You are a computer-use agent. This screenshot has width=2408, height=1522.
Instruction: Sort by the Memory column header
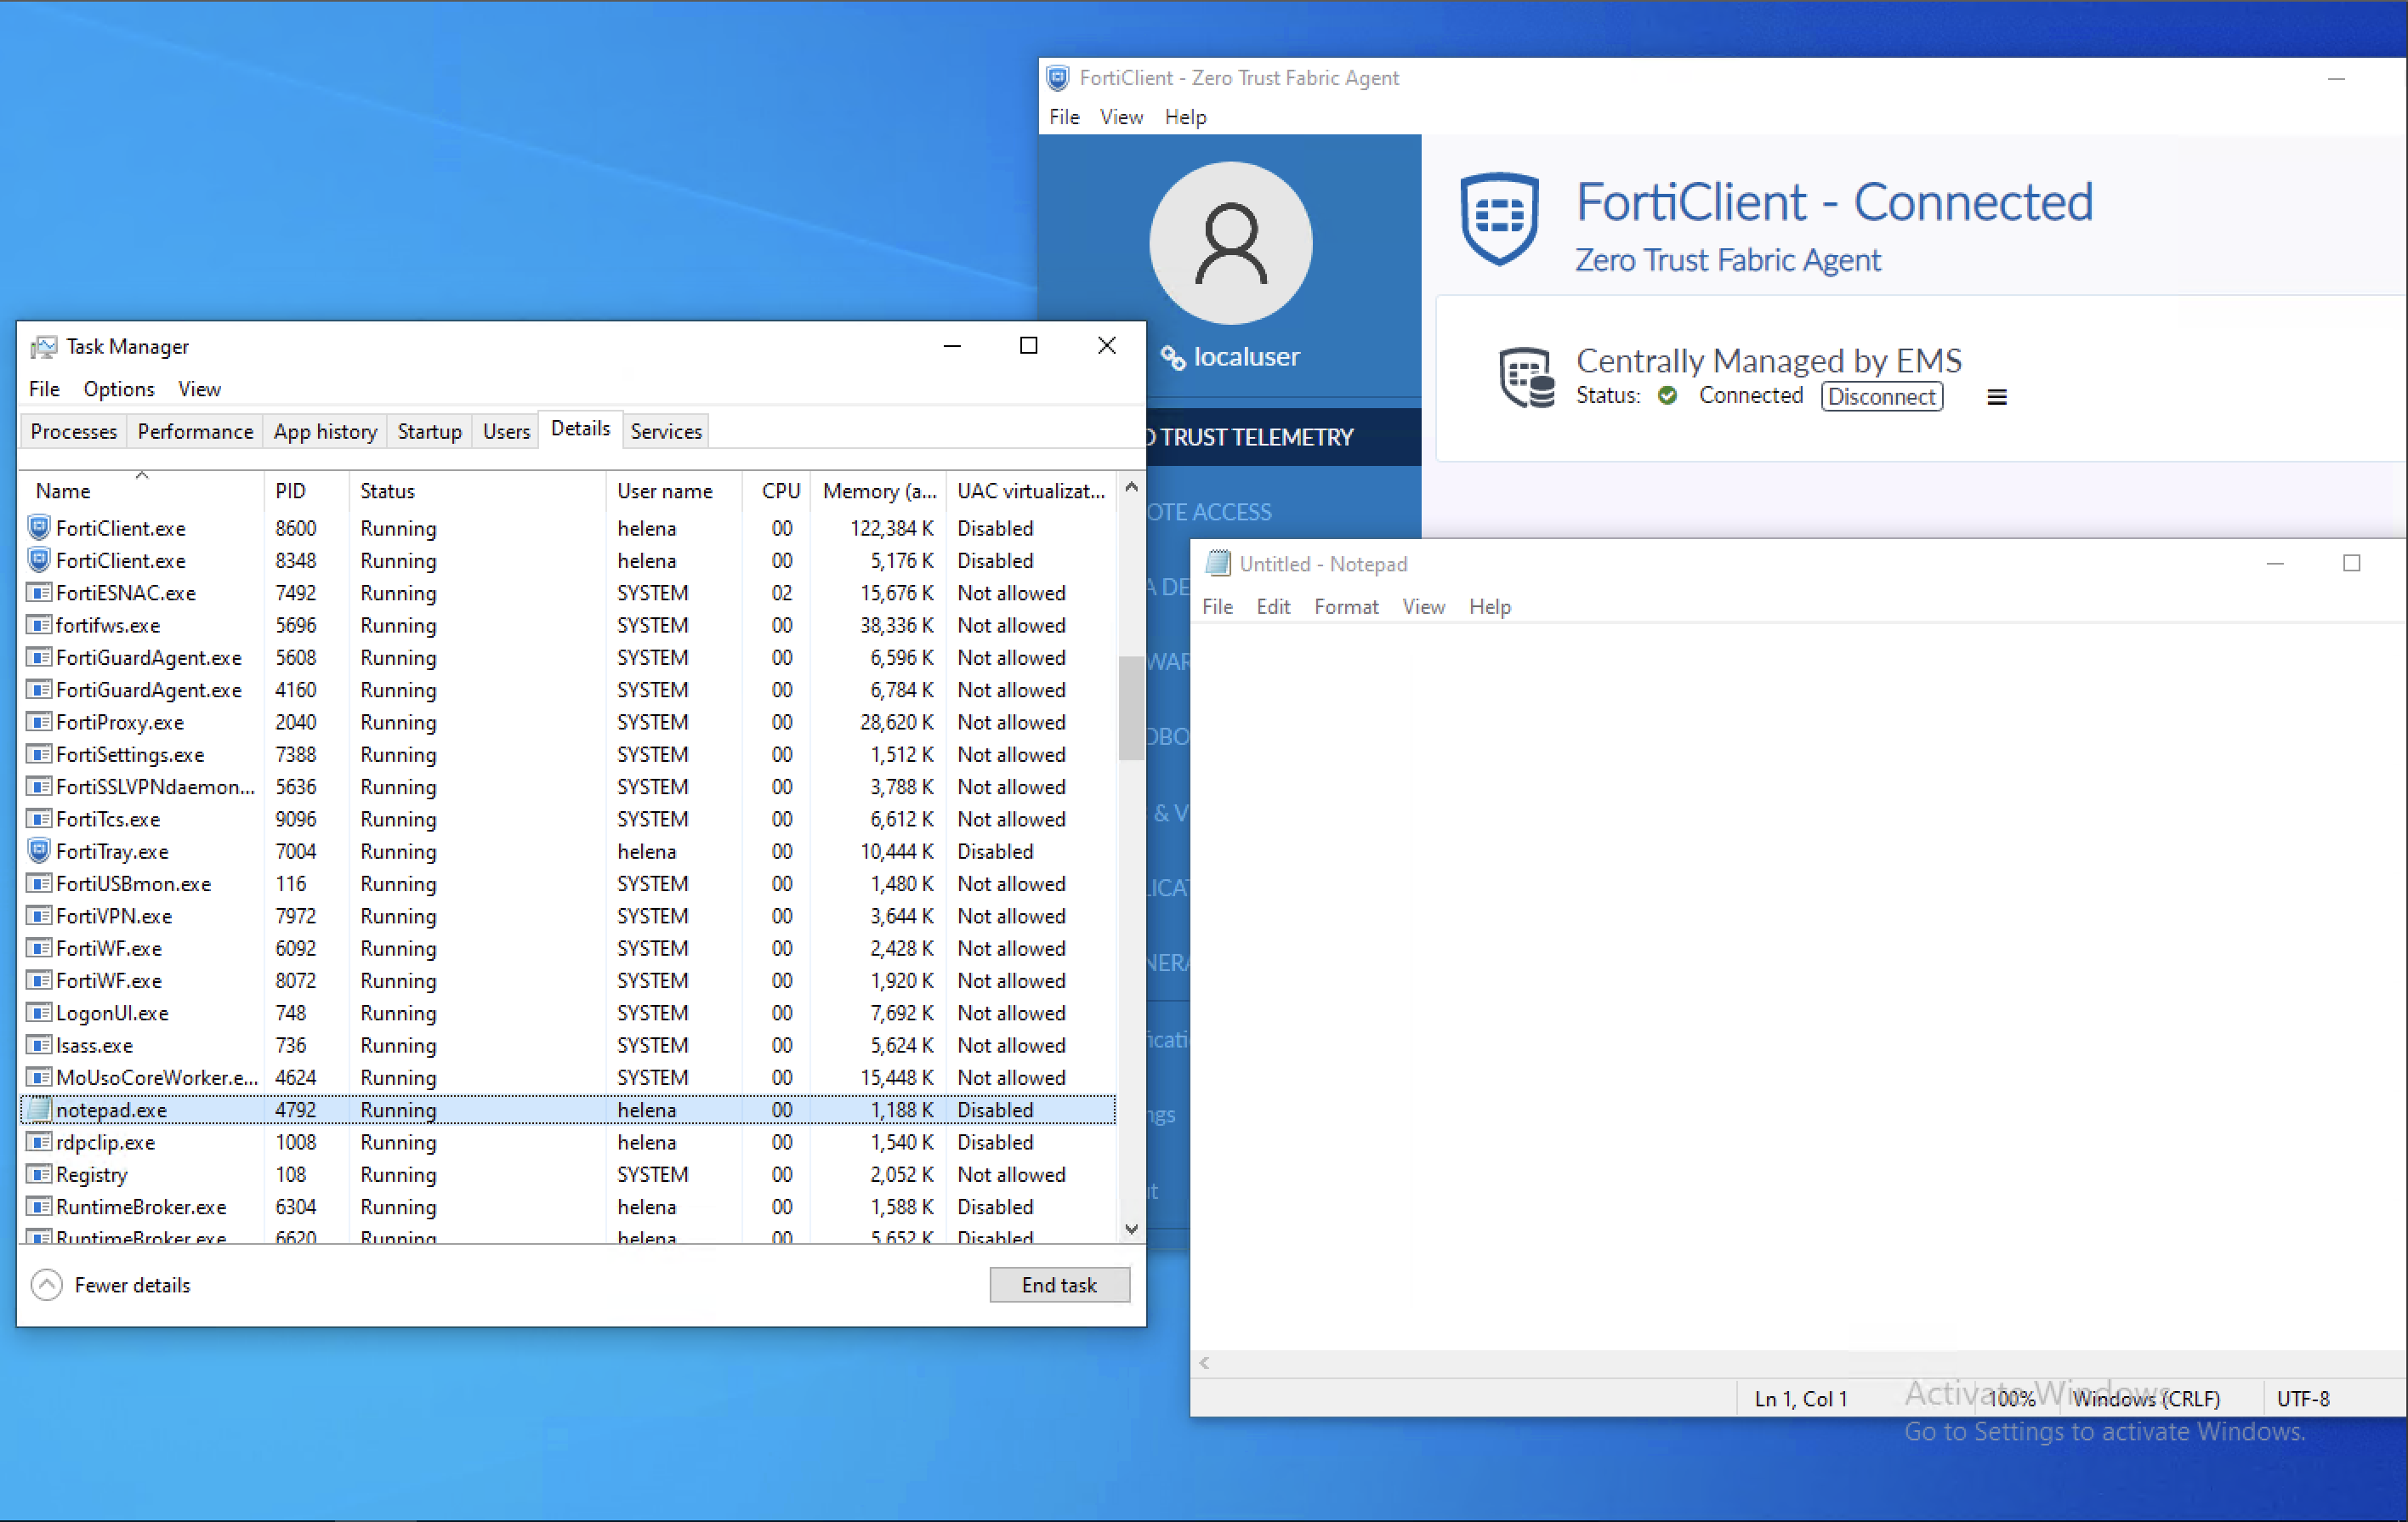(878, 491)
